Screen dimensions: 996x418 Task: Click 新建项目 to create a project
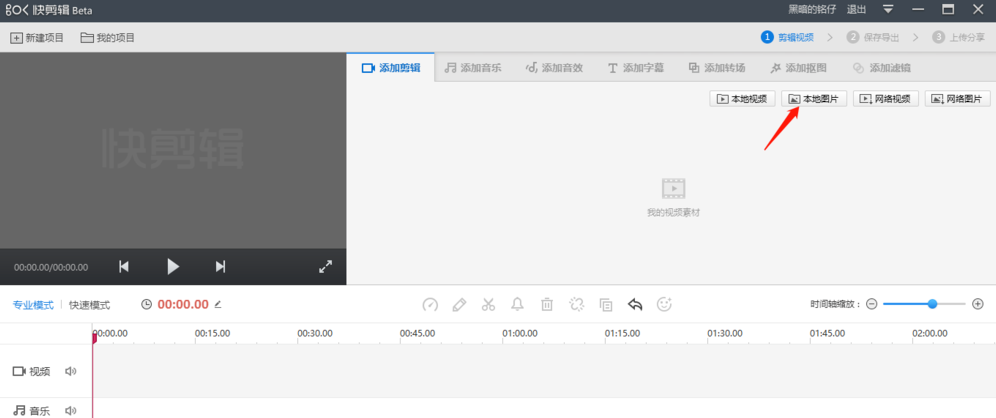point(37,37)
